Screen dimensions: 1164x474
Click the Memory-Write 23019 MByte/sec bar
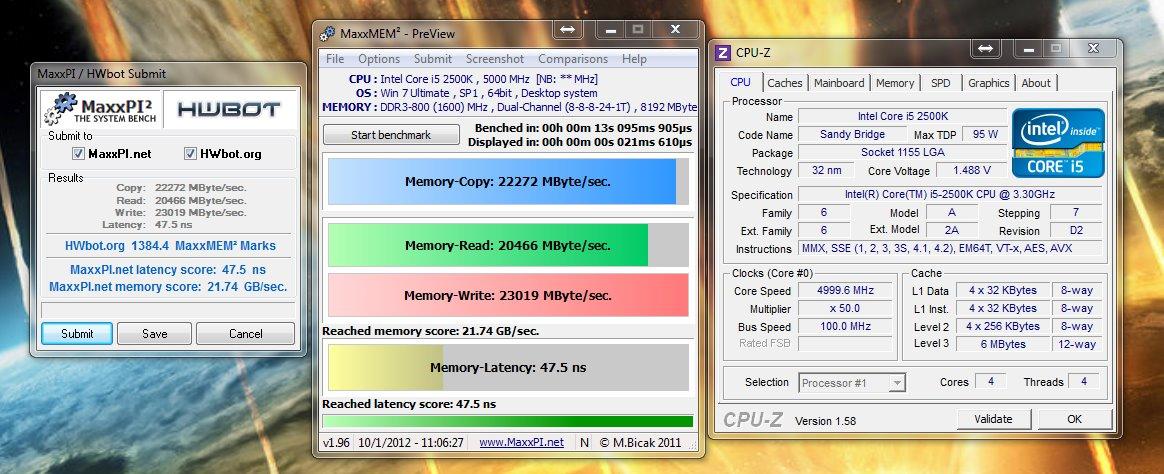pos(509,295)
